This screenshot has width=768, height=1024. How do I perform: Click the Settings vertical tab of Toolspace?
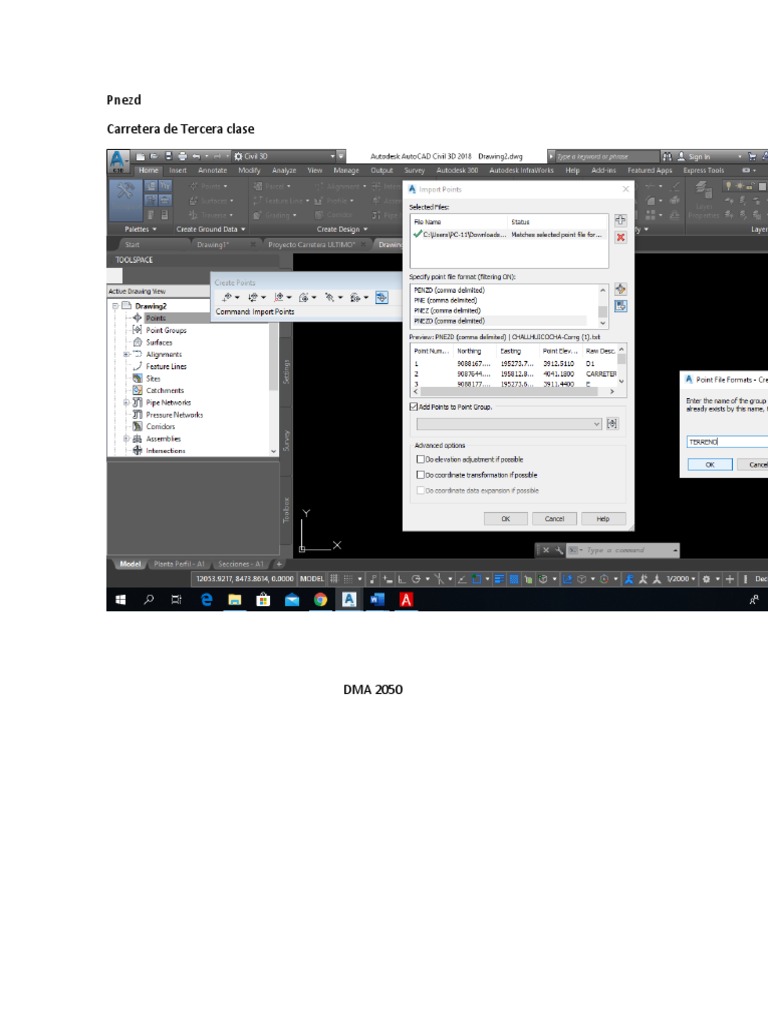[x=285, y=372]
